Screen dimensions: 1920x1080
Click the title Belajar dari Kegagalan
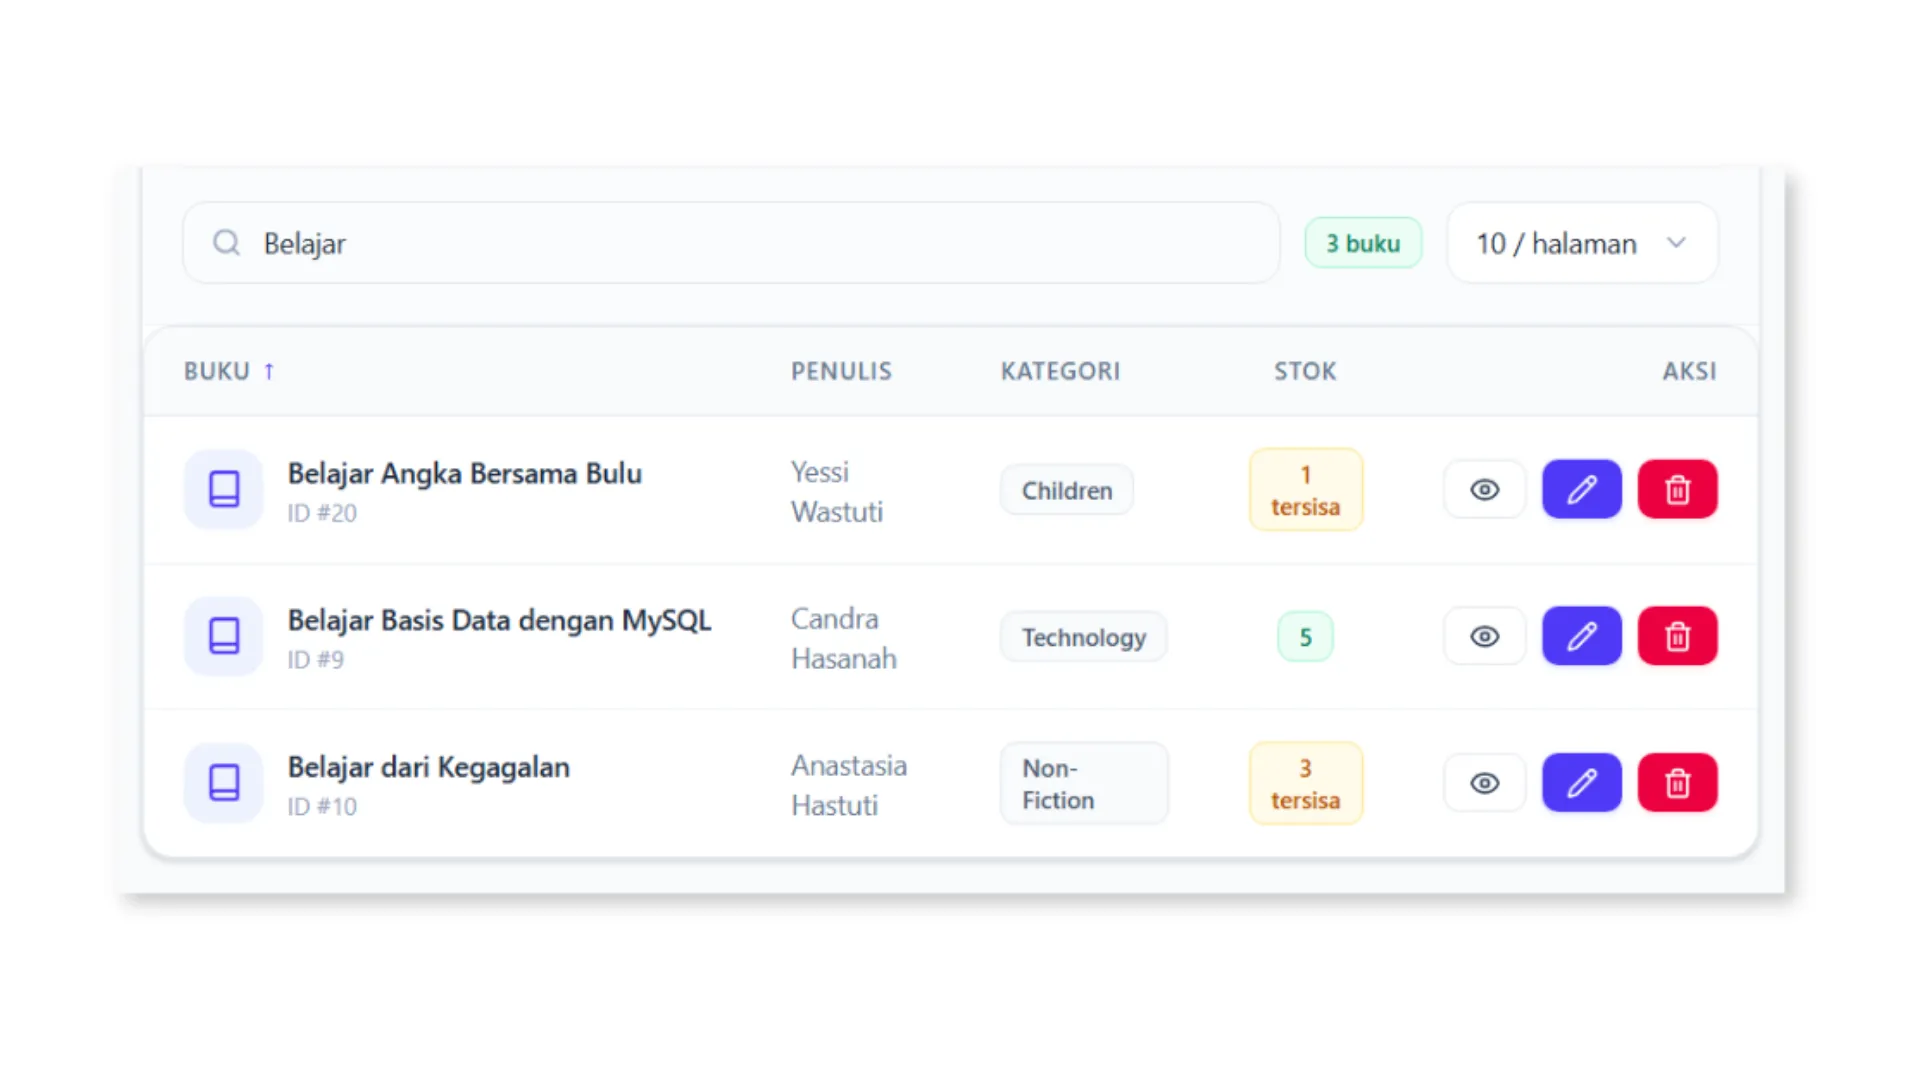point(429,767)
